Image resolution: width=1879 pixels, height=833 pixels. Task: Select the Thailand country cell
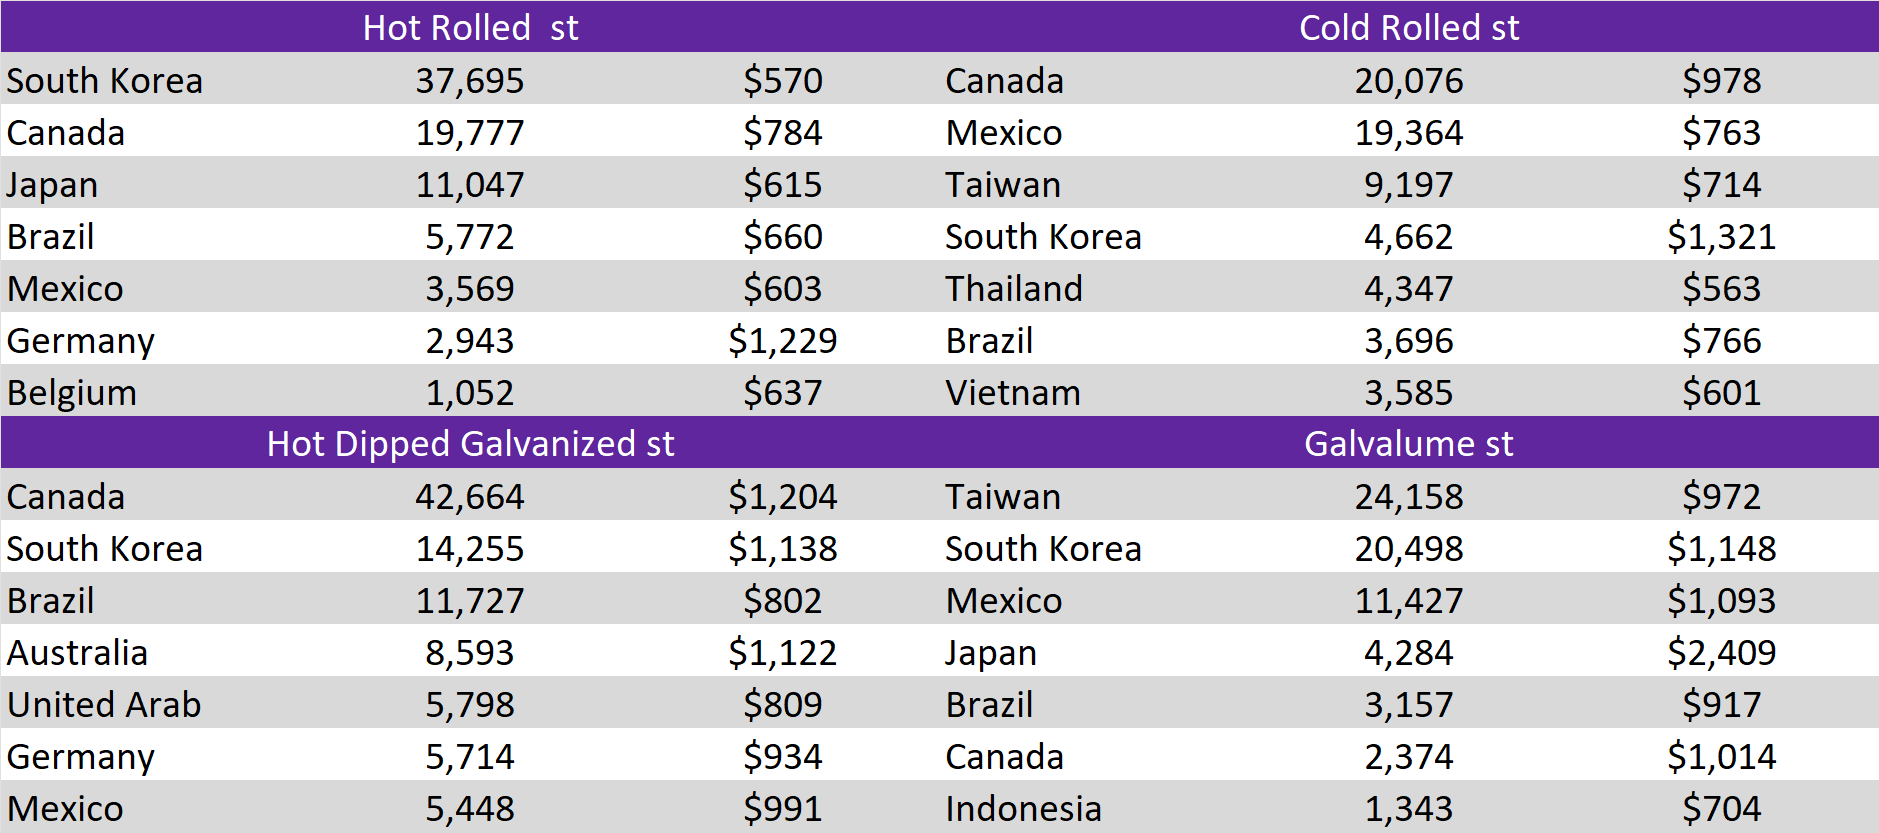(x=1013, y=288)
